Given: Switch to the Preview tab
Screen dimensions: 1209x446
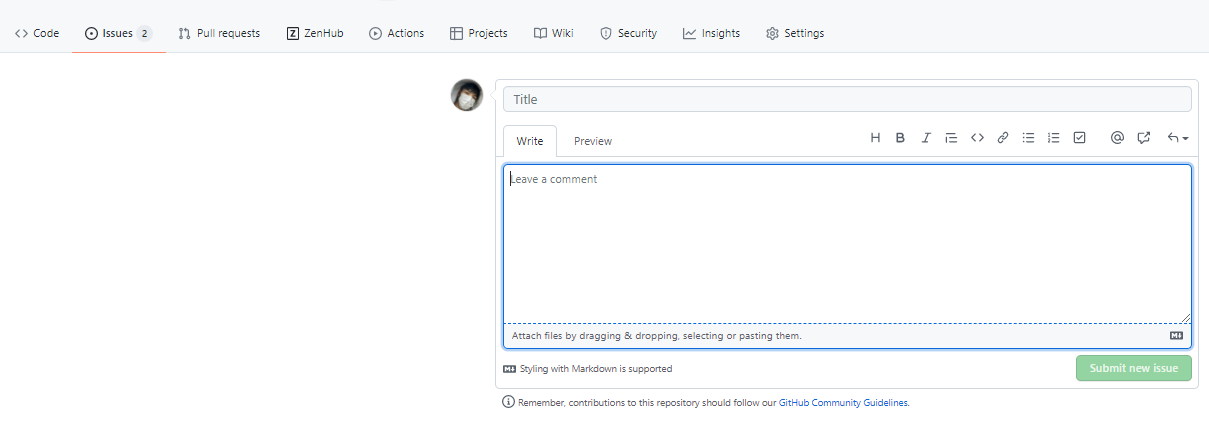Looking at the screenshot, I should (593, 141).
